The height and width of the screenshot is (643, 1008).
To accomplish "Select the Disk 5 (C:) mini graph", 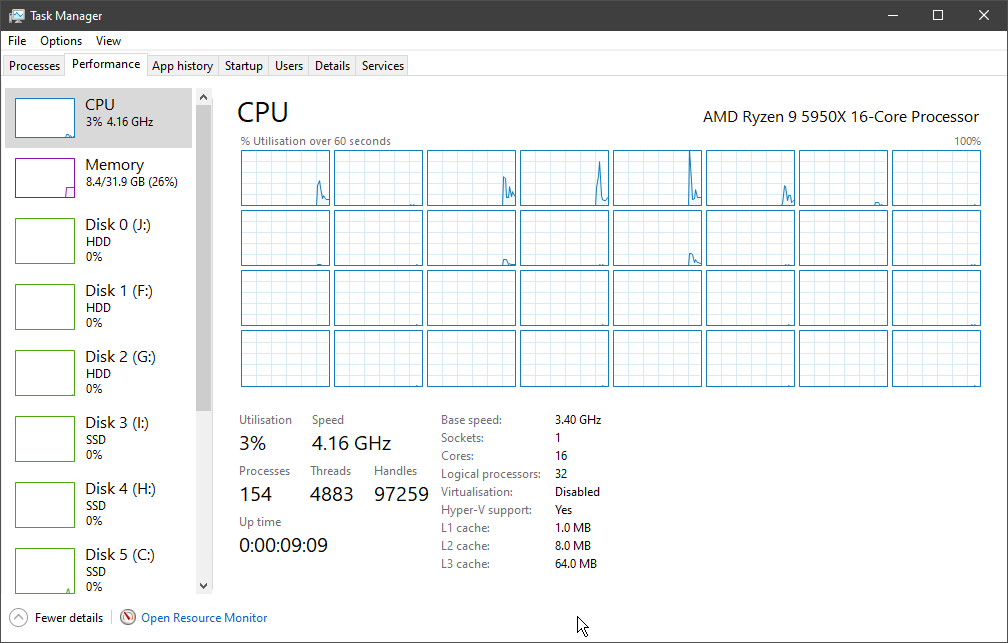I will 45,571.
